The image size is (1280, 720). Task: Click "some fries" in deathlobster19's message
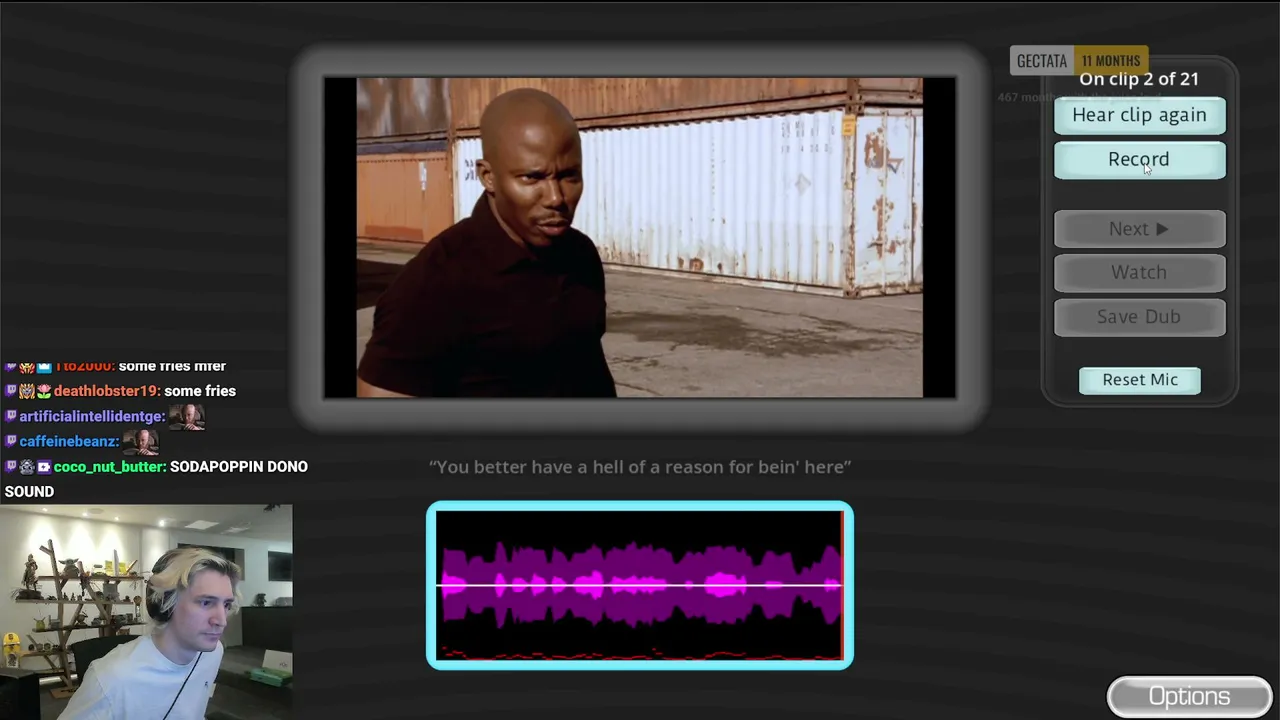coord(200,391)
